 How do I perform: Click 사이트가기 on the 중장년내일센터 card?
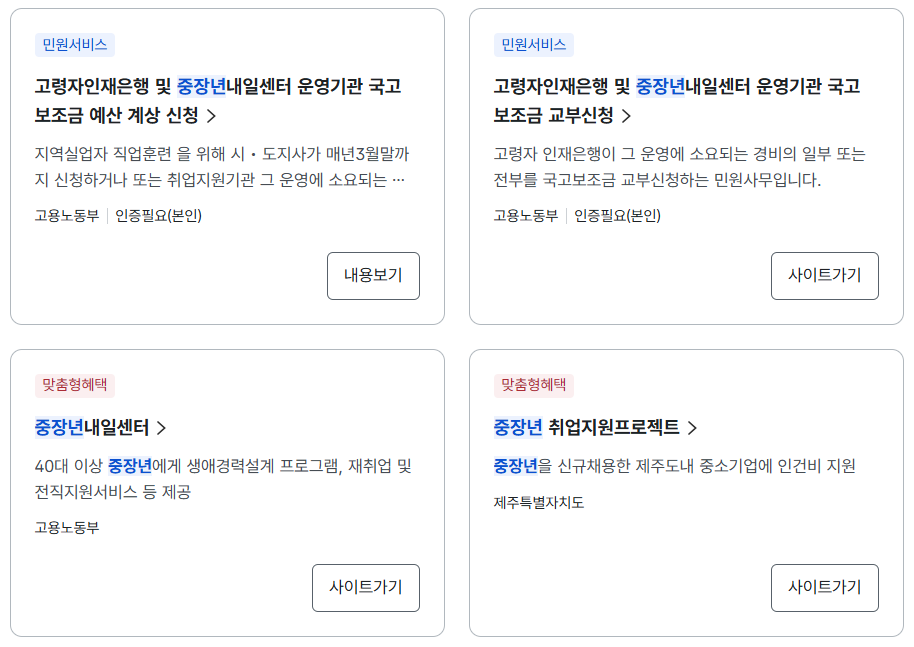tap(366, 588)
